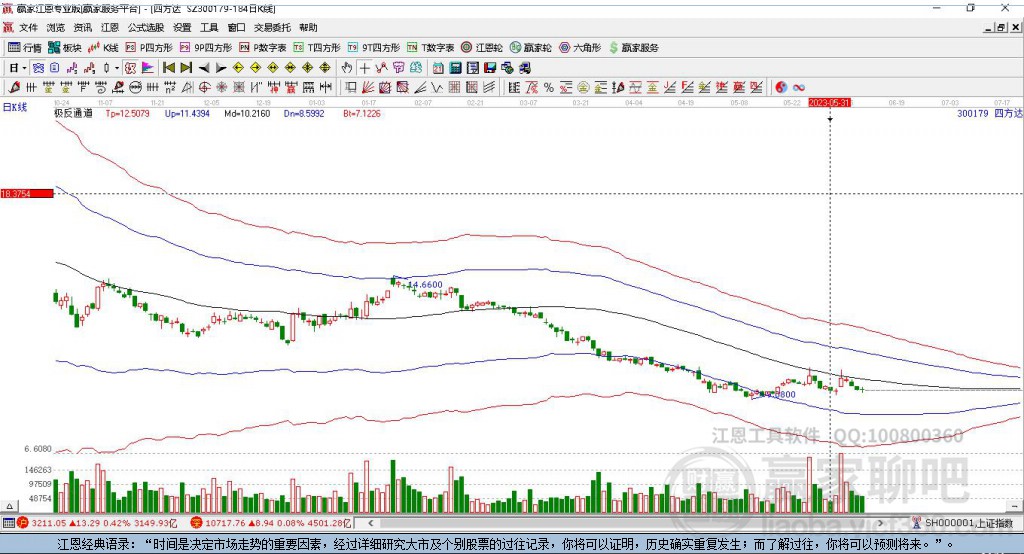Viewport: 1024px width, 554px height.
Task: Click the infinity loop icon
Action: click(x=799, y=88)
